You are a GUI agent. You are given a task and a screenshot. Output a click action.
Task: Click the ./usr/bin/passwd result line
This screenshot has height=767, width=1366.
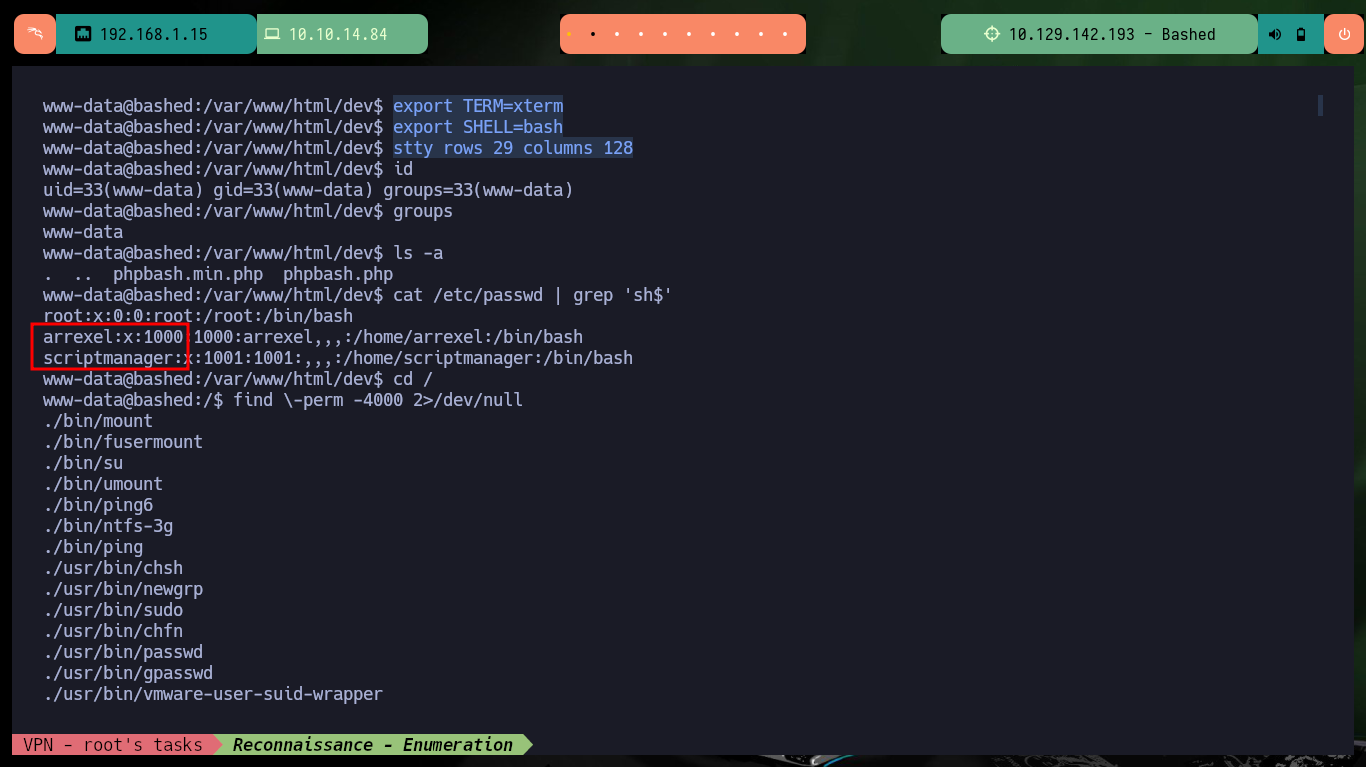click(x=123, y=652)
